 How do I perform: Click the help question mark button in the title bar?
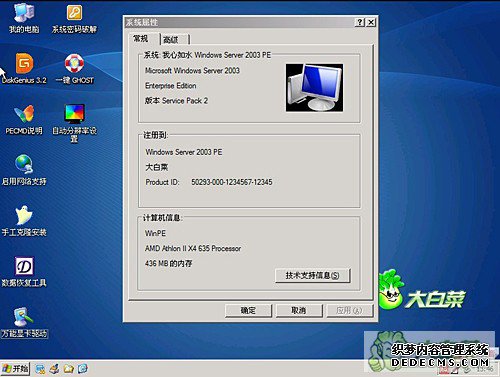click(360, 22)
